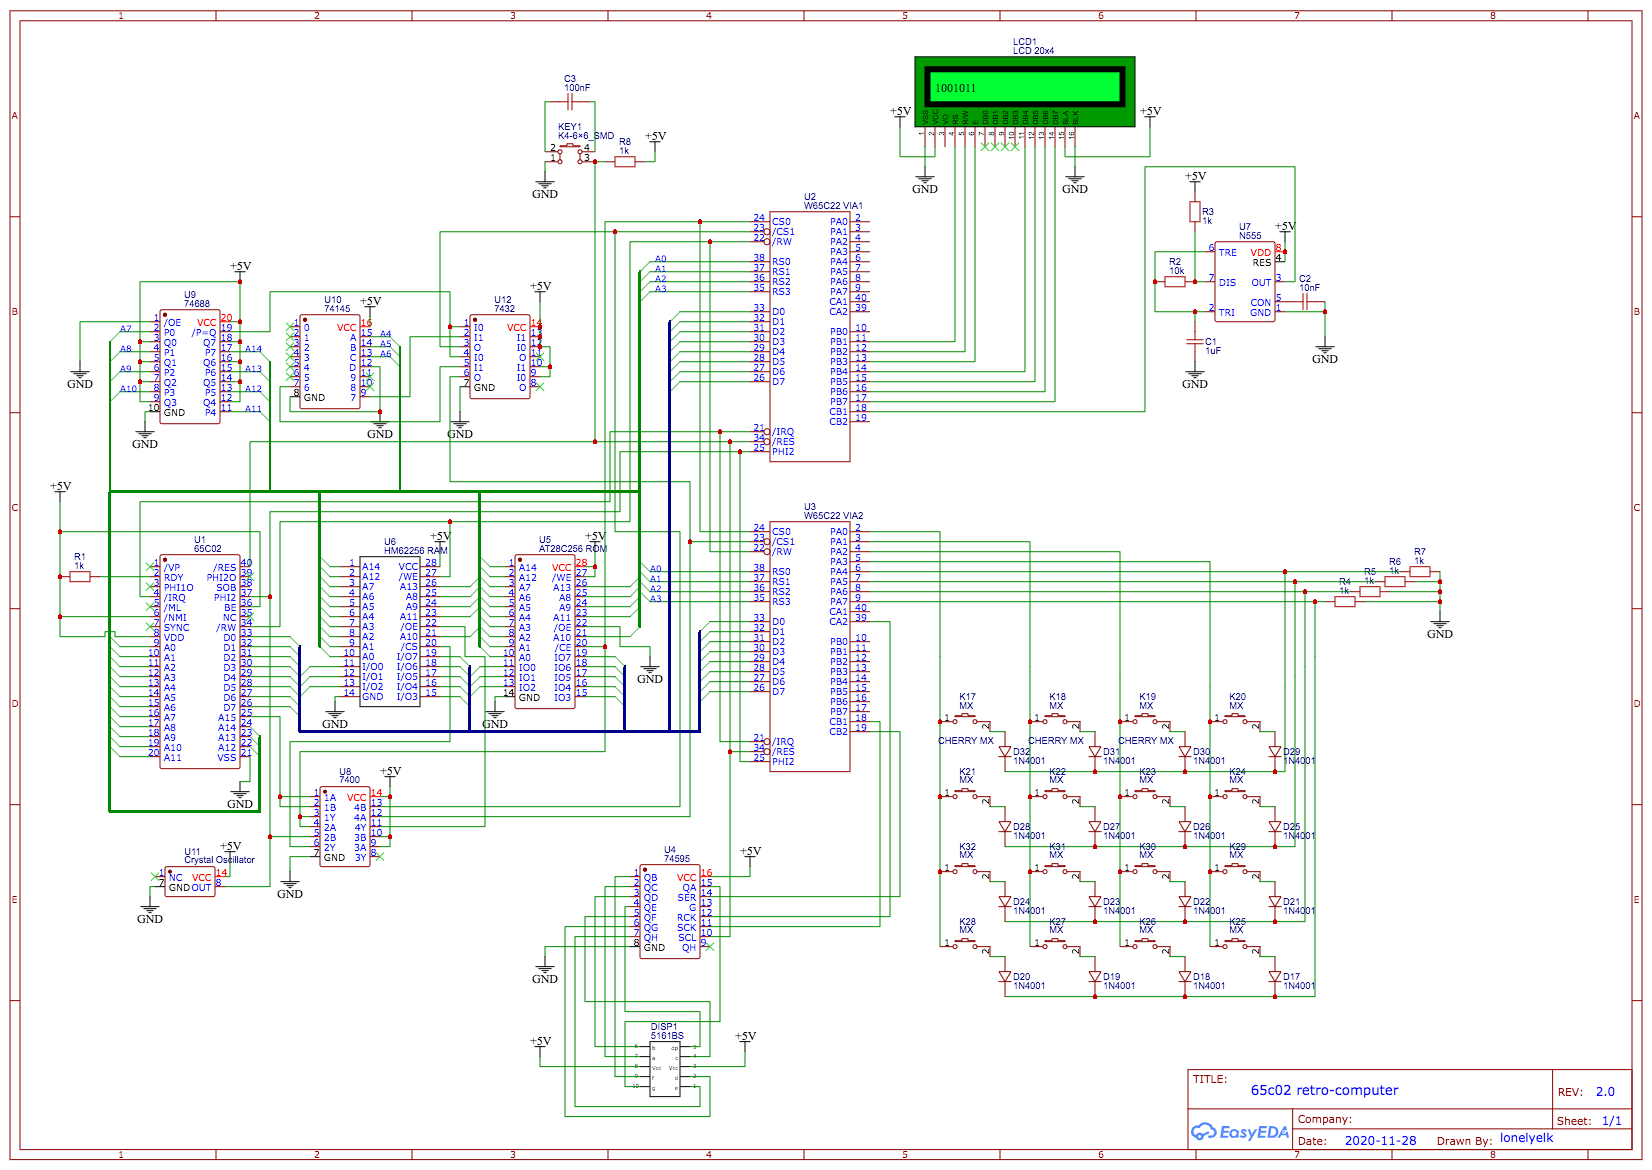Screen dimensions: 1652x1170
Task: Select the K32 MX key switch
Action: (965, 869)
